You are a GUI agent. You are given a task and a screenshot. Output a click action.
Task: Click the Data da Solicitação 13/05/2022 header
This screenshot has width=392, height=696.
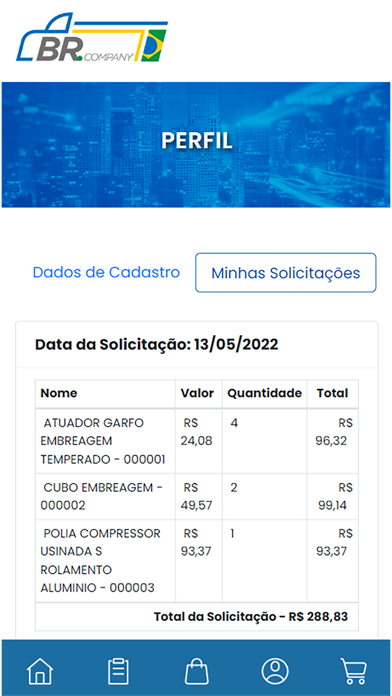point(157,344)
